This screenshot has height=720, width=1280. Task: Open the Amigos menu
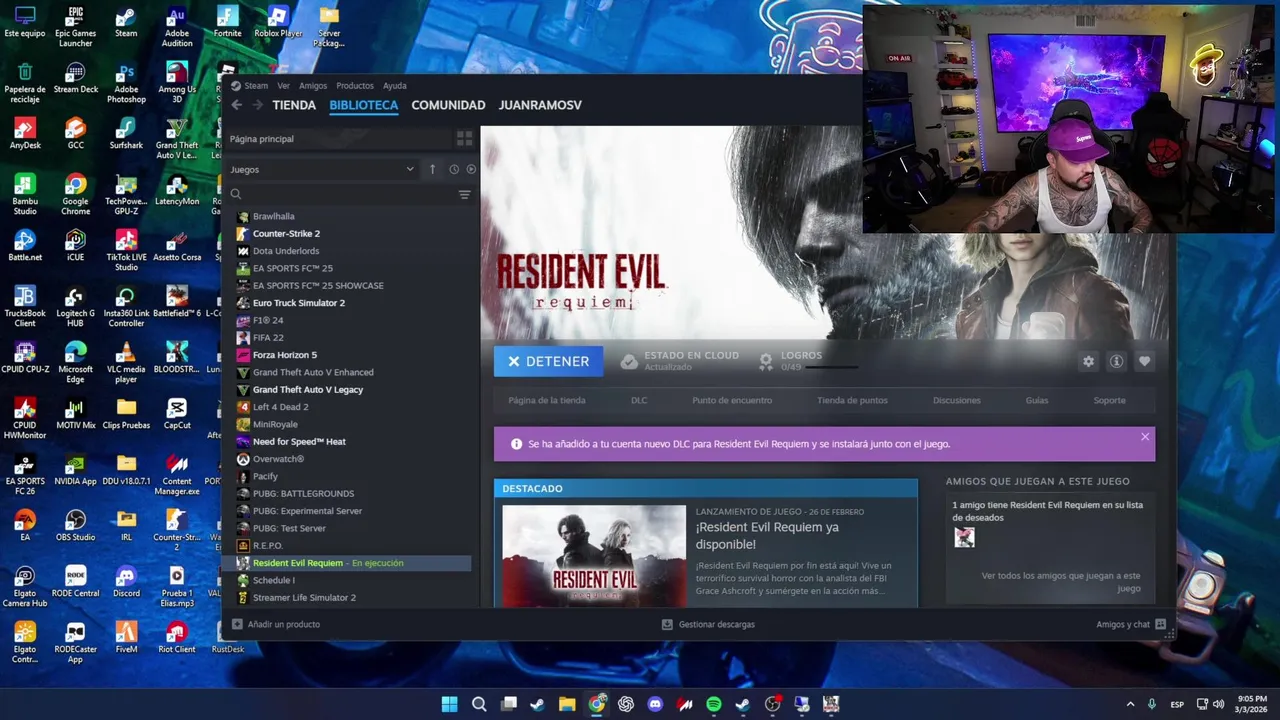click(313, 86)
